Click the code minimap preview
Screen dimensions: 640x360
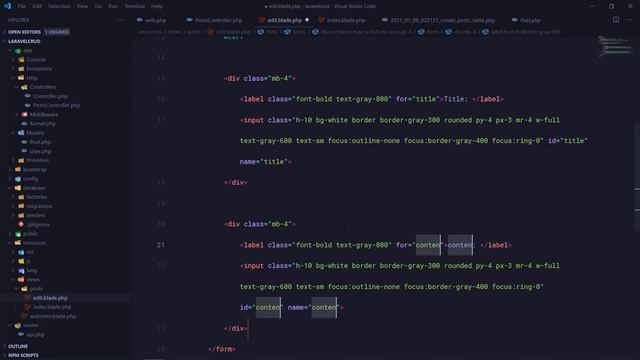pyautogui.click(x=616, y=47)
